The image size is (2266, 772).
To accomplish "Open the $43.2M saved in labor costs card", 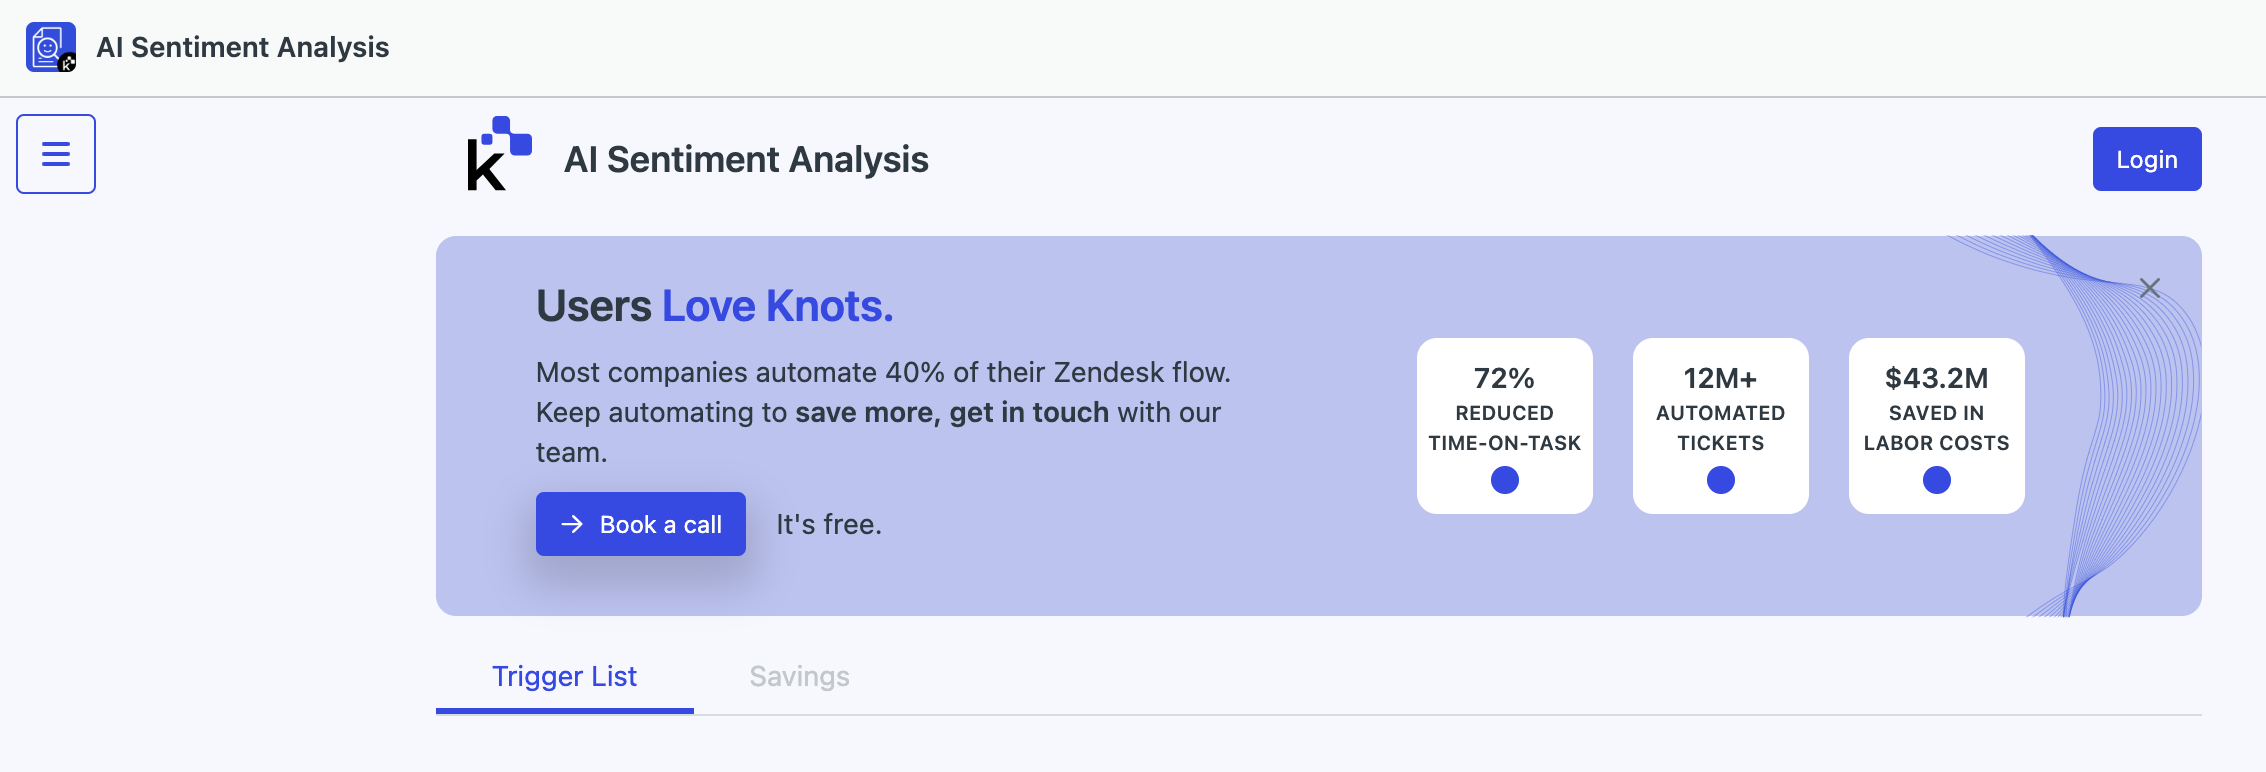I will pyautogui.click(x=1937, y=426).
